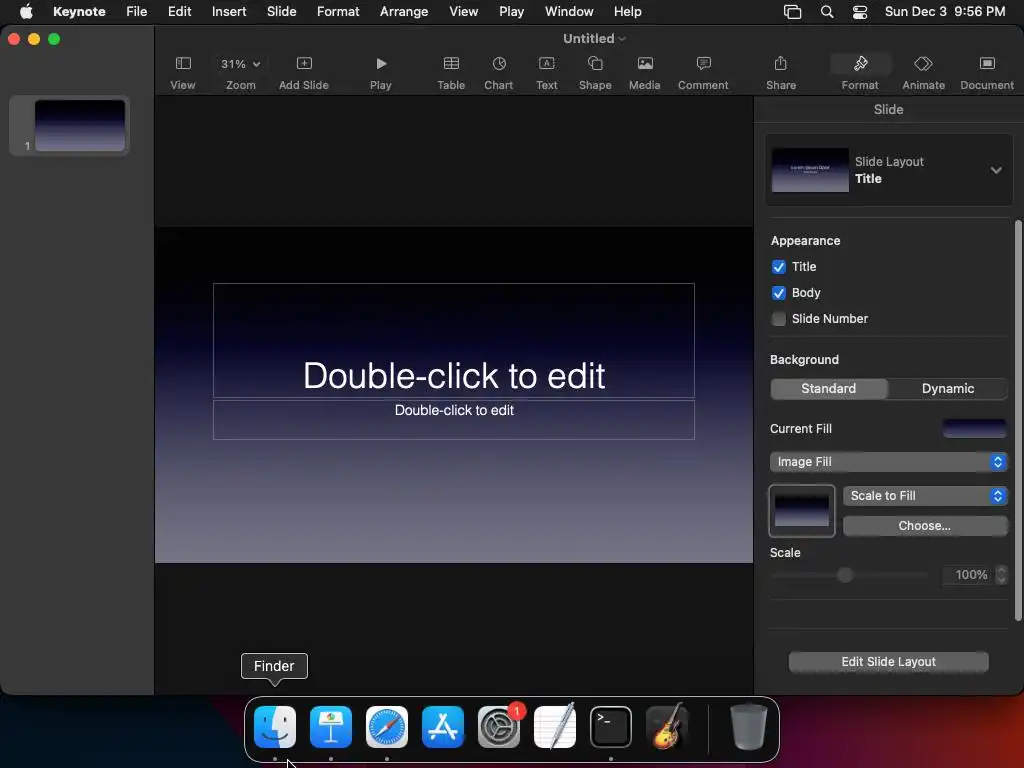Insert a Chart from the toolbar
The image size is (1024, 768).
tap(499, 72)
